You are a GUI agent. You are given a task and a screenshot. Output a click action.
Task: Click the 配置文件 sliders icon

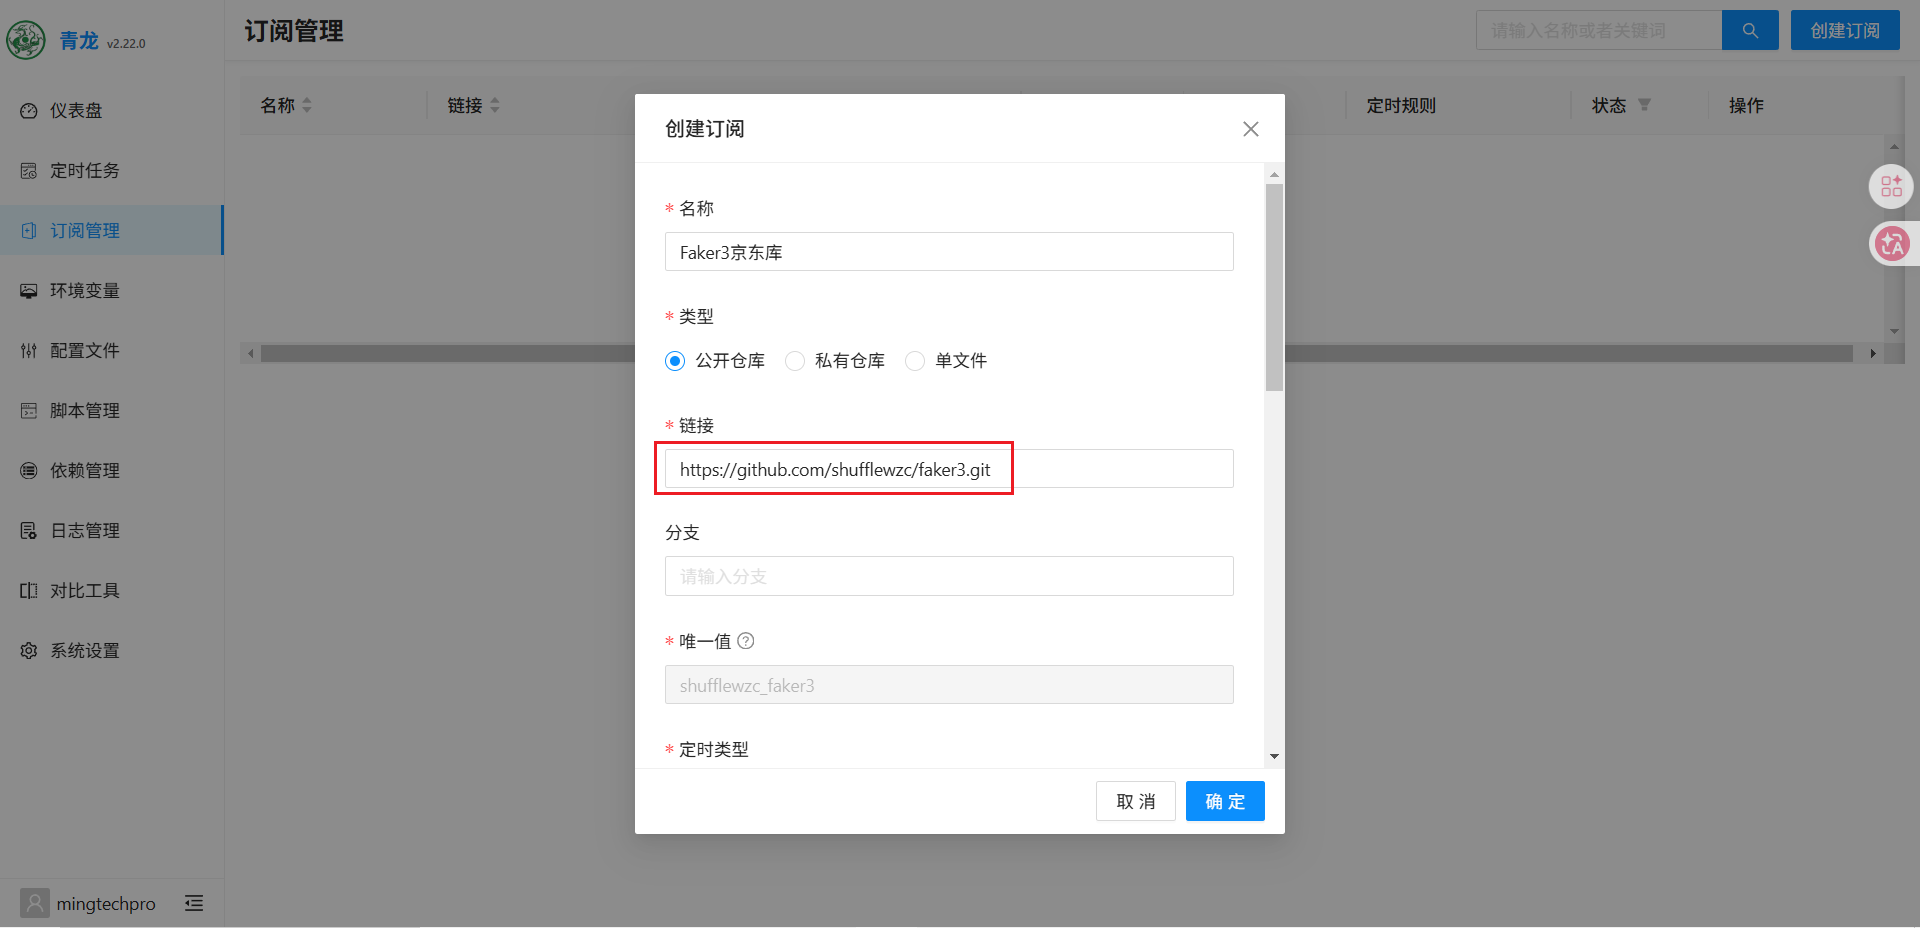click(29, 350)
